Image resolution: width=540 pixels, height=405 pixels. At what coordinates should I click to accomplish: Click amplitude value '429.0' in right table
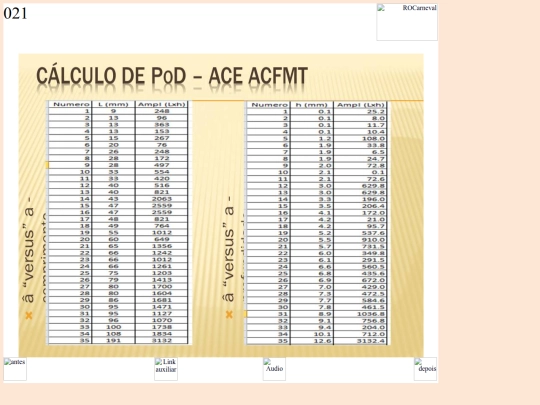(373, 287)
